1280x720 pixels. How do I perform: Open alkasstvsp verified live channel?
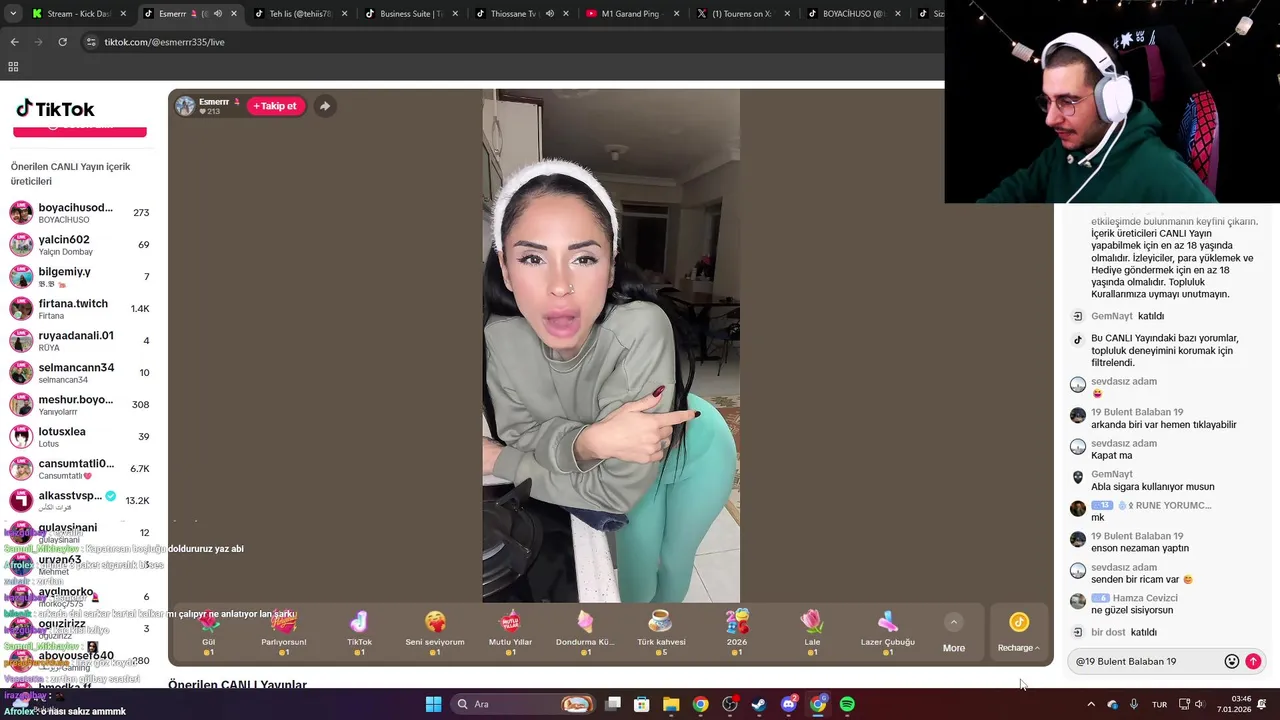coord(80,501)
